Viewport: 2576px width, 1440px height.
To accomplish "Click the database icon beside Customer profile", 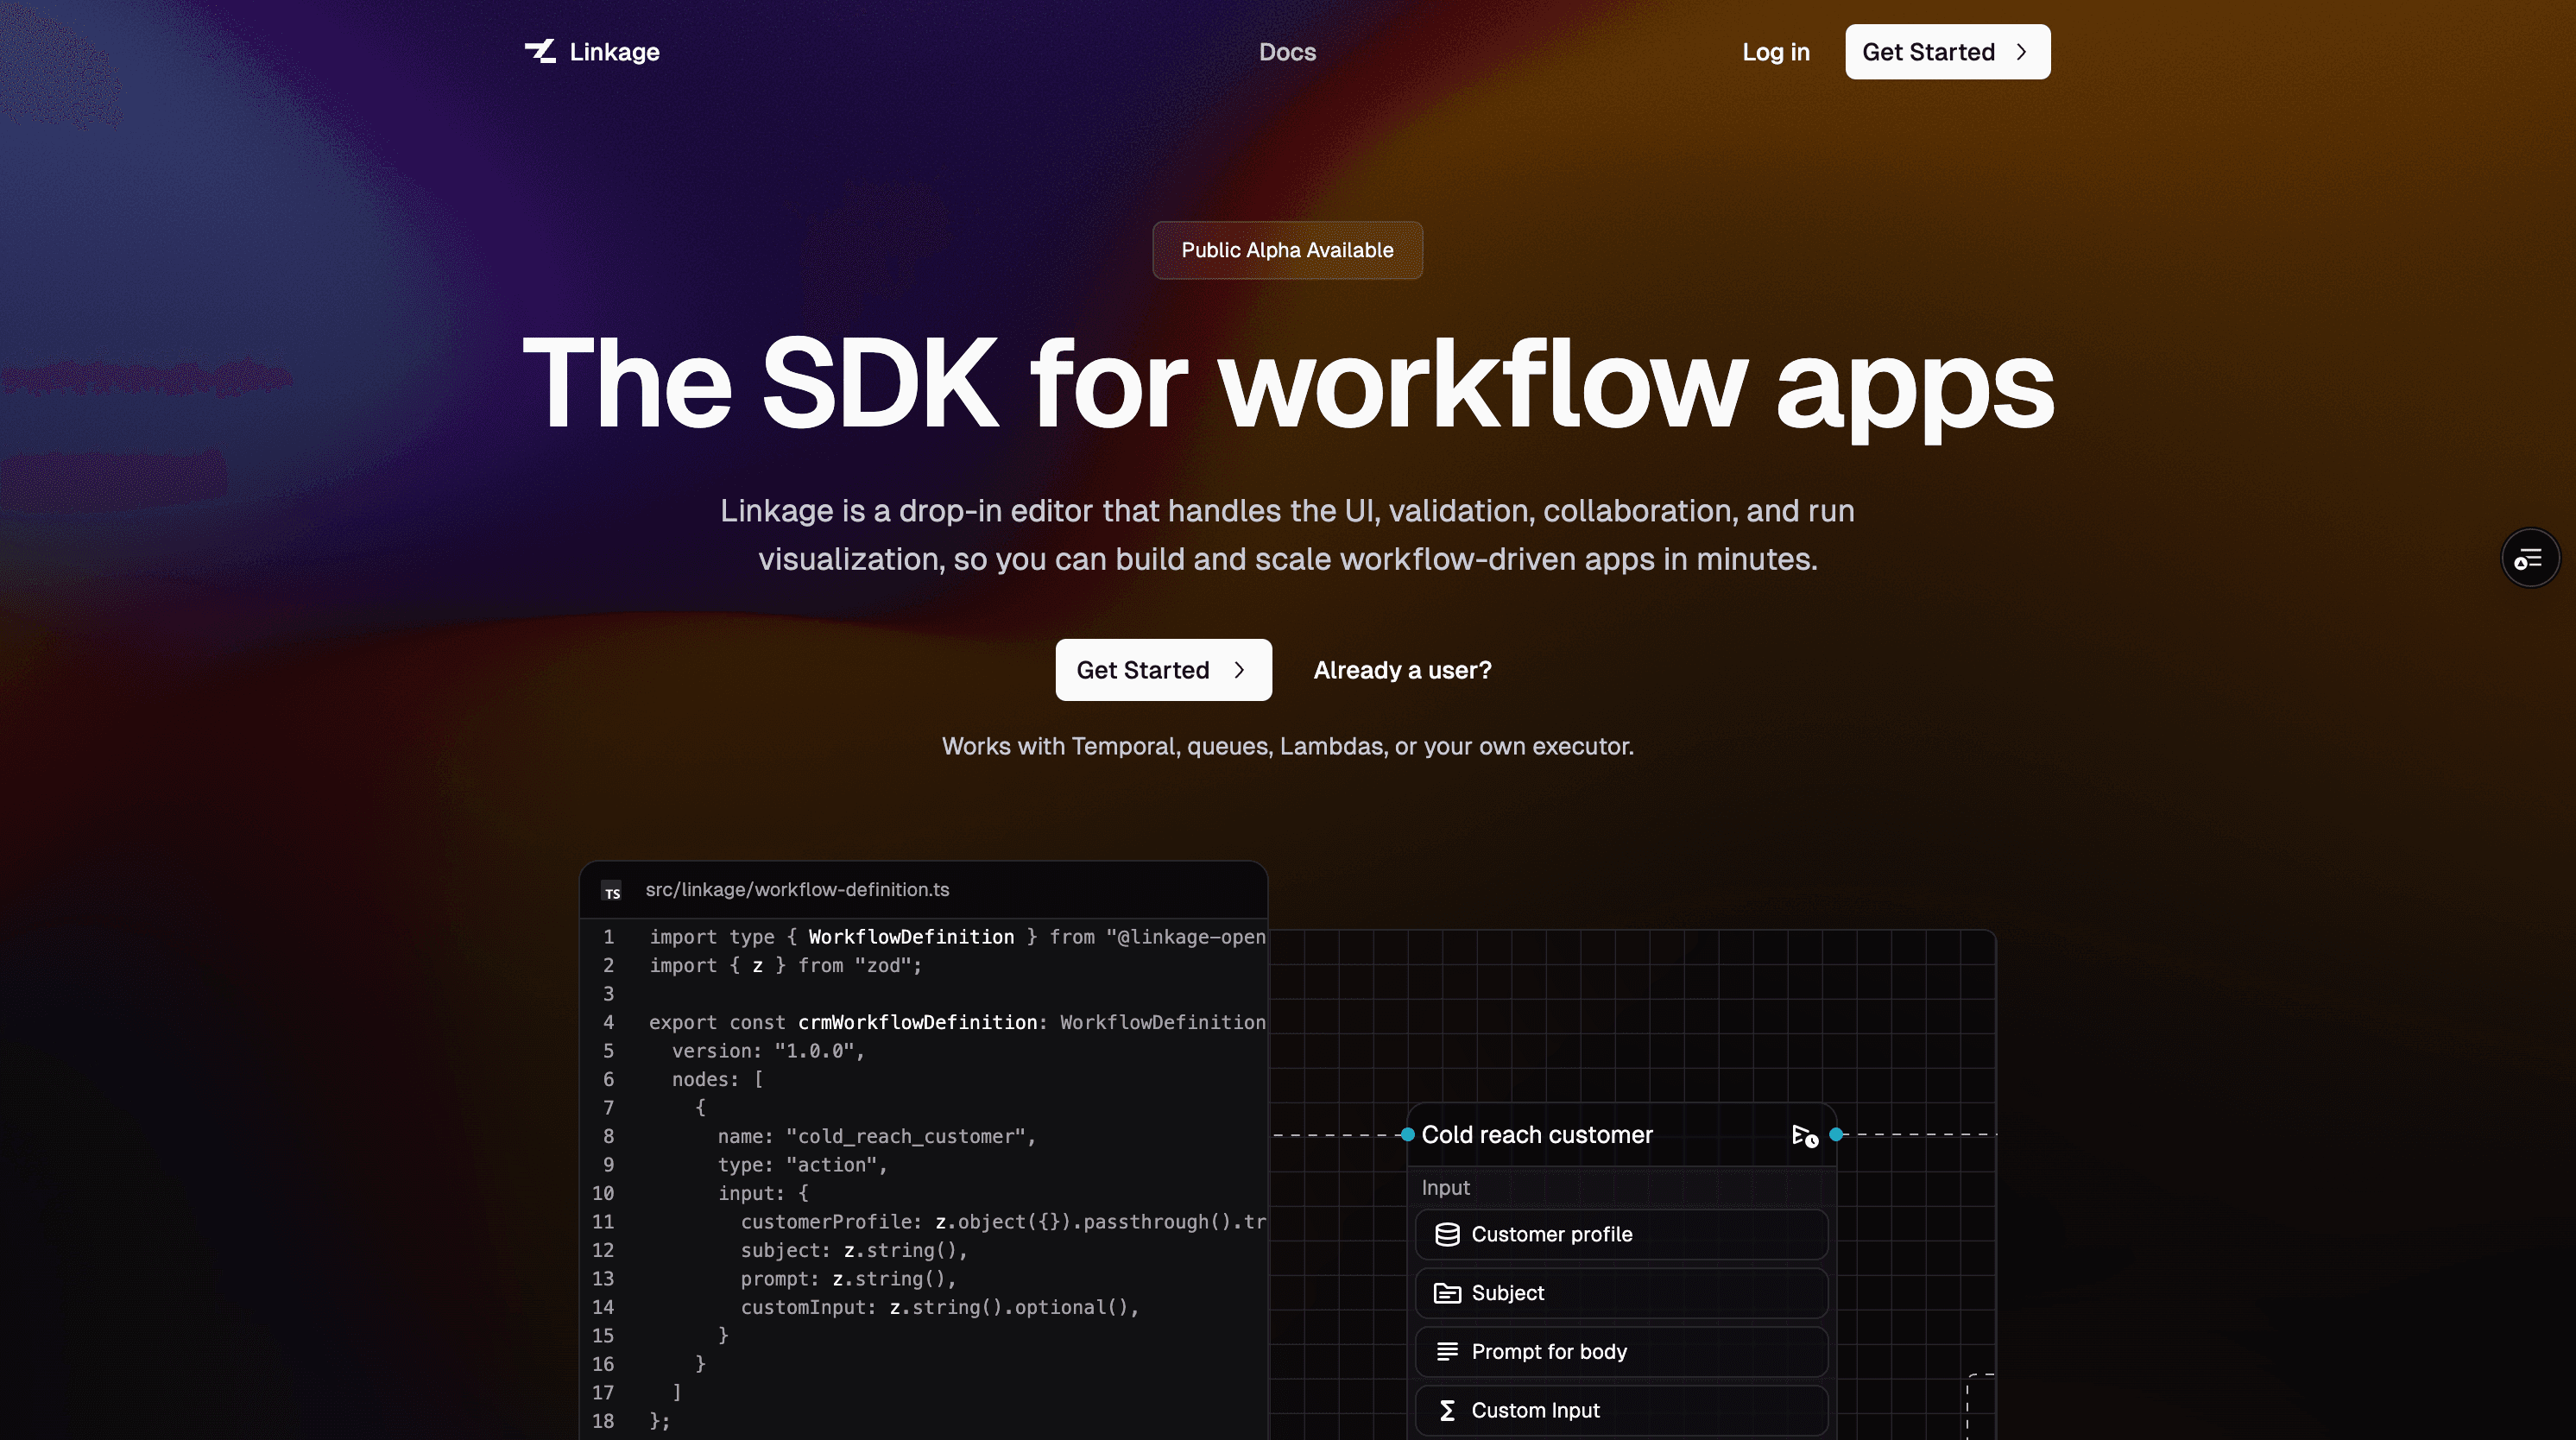I will (x=1447, y=1235).
